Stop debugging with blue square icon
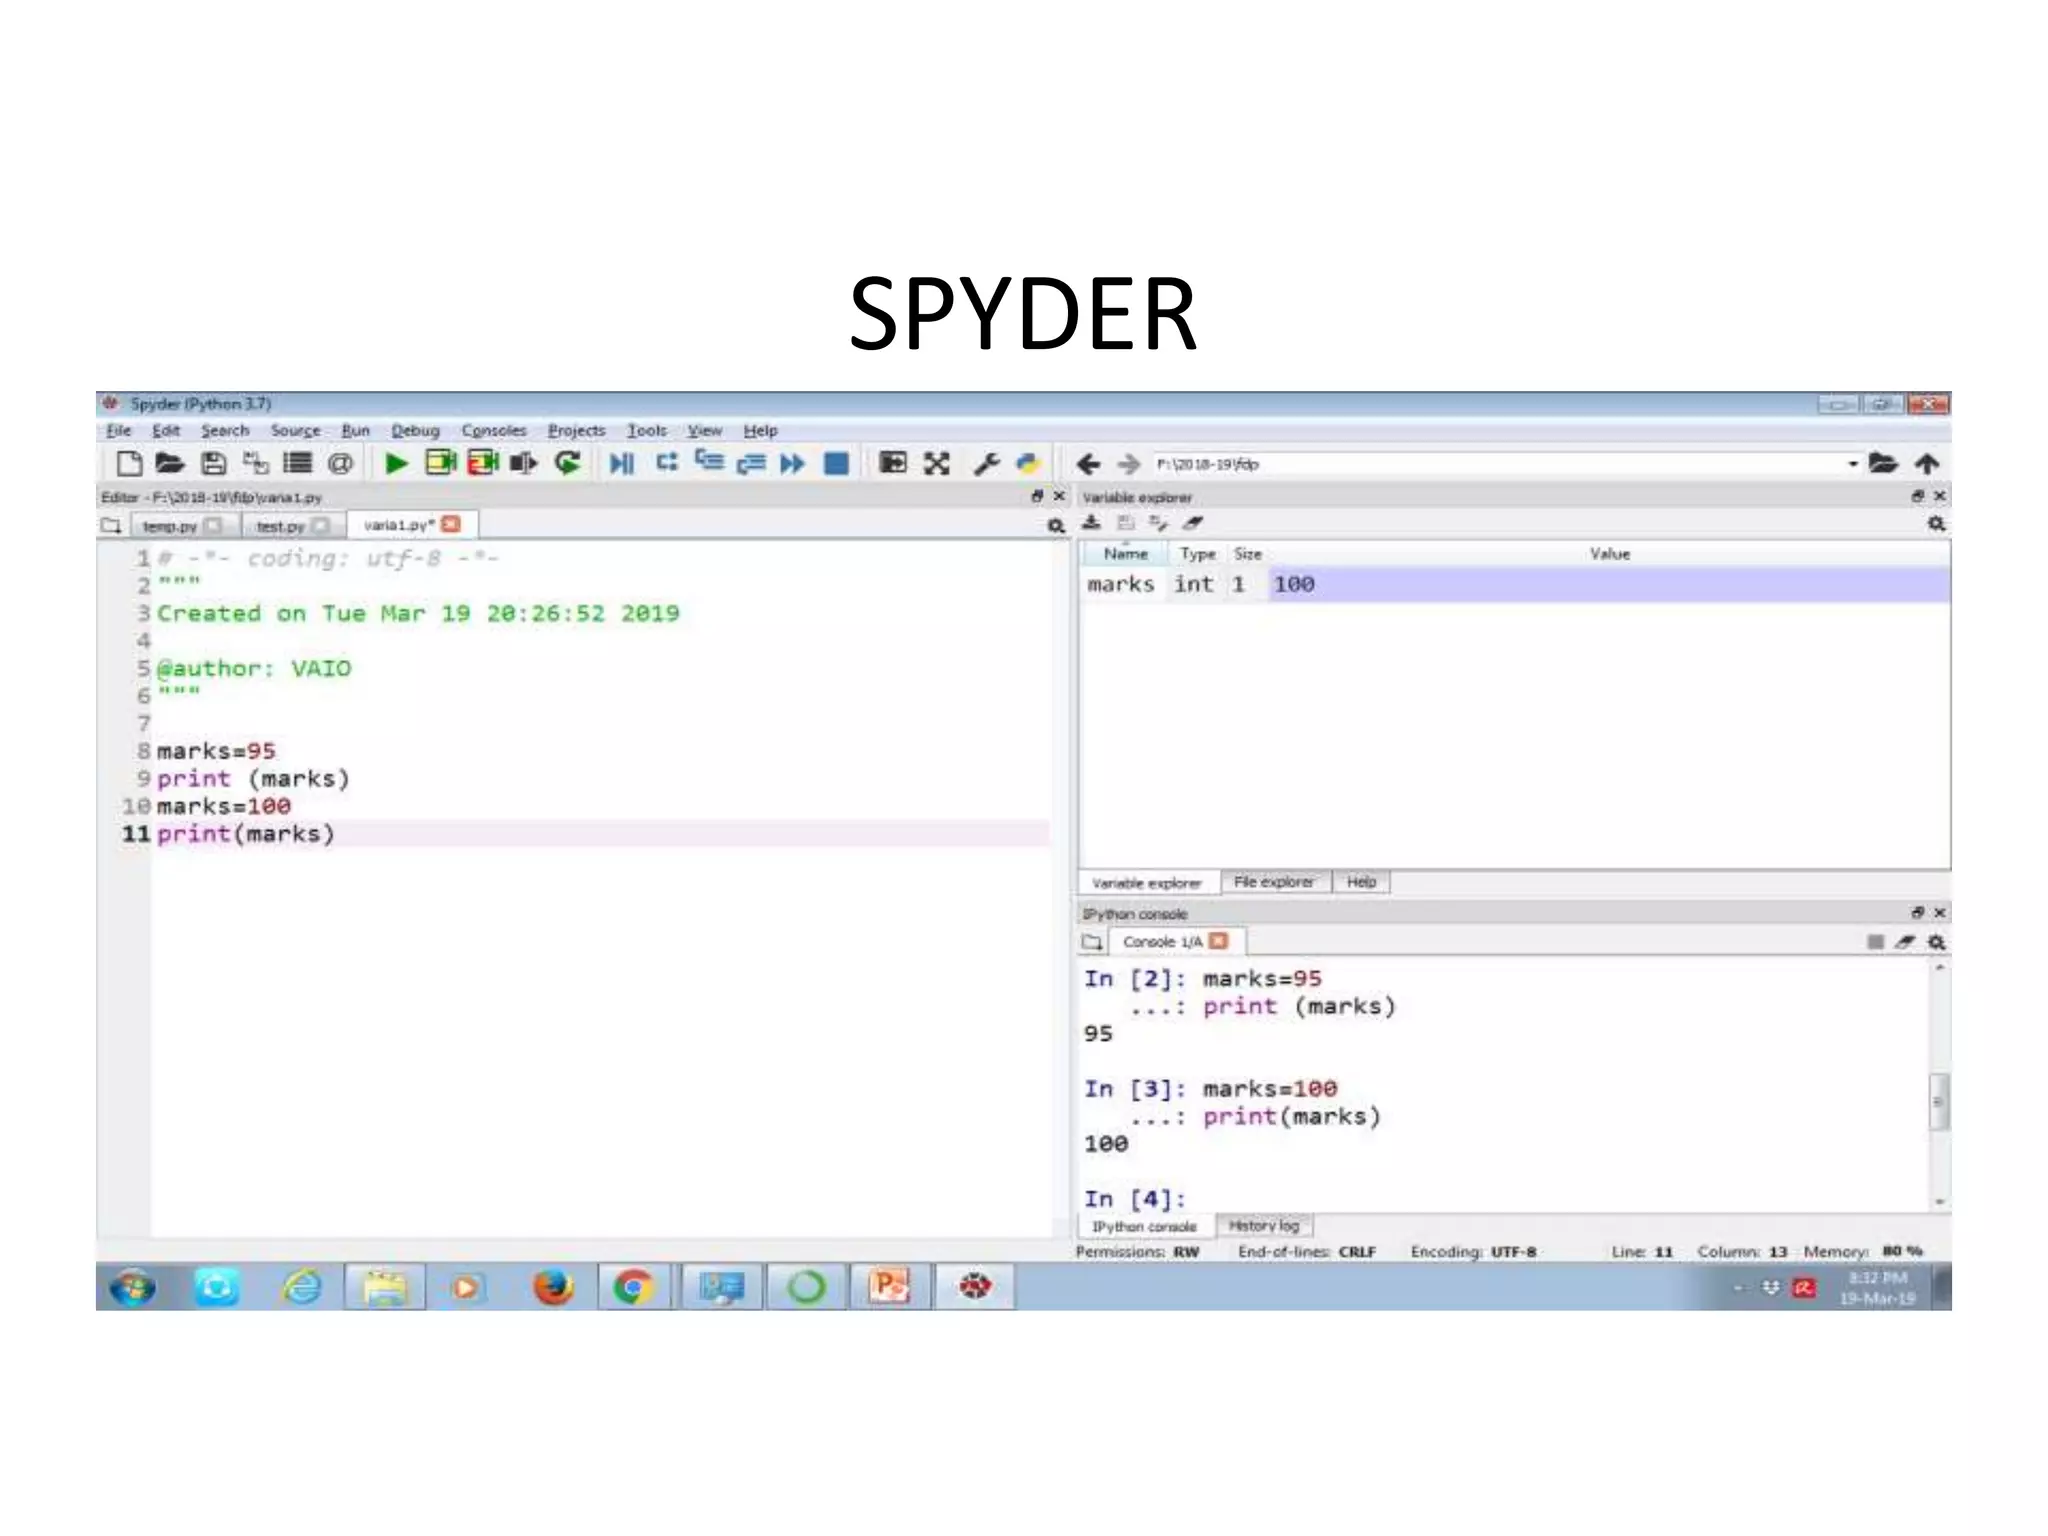 [x=836, y=463]
